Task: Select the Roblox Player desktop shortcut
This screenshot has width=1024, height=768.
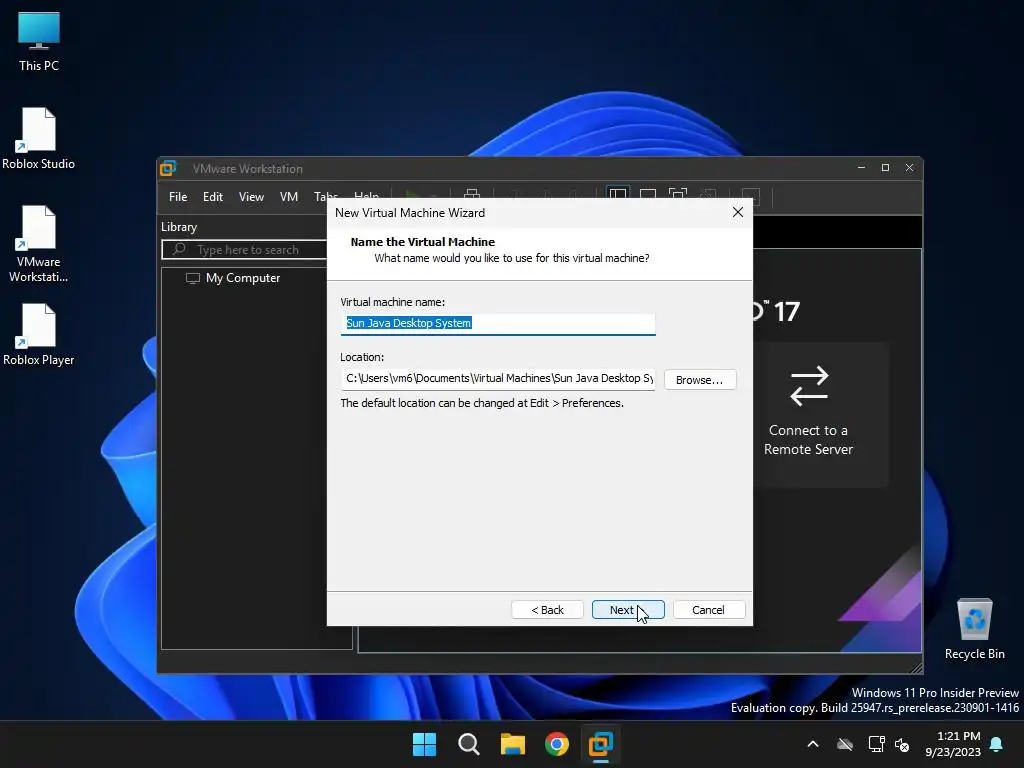Action: [39, 334]
